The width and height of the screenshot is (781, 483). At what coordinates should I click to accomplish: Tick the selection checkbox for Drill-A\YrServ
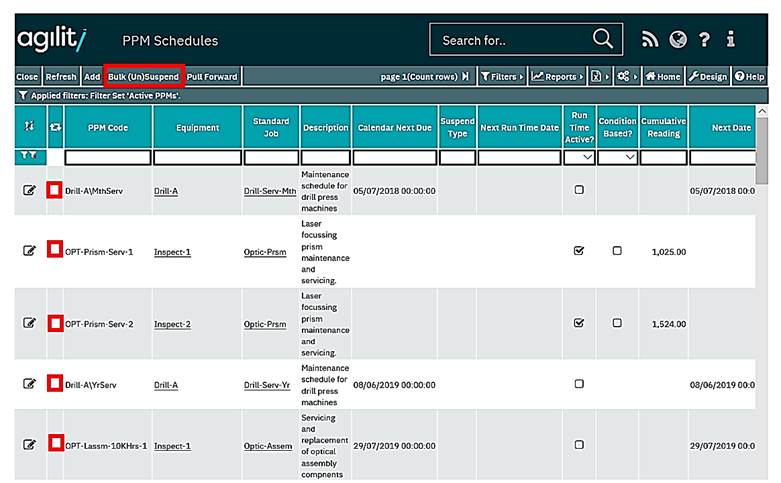click(55, 383)
